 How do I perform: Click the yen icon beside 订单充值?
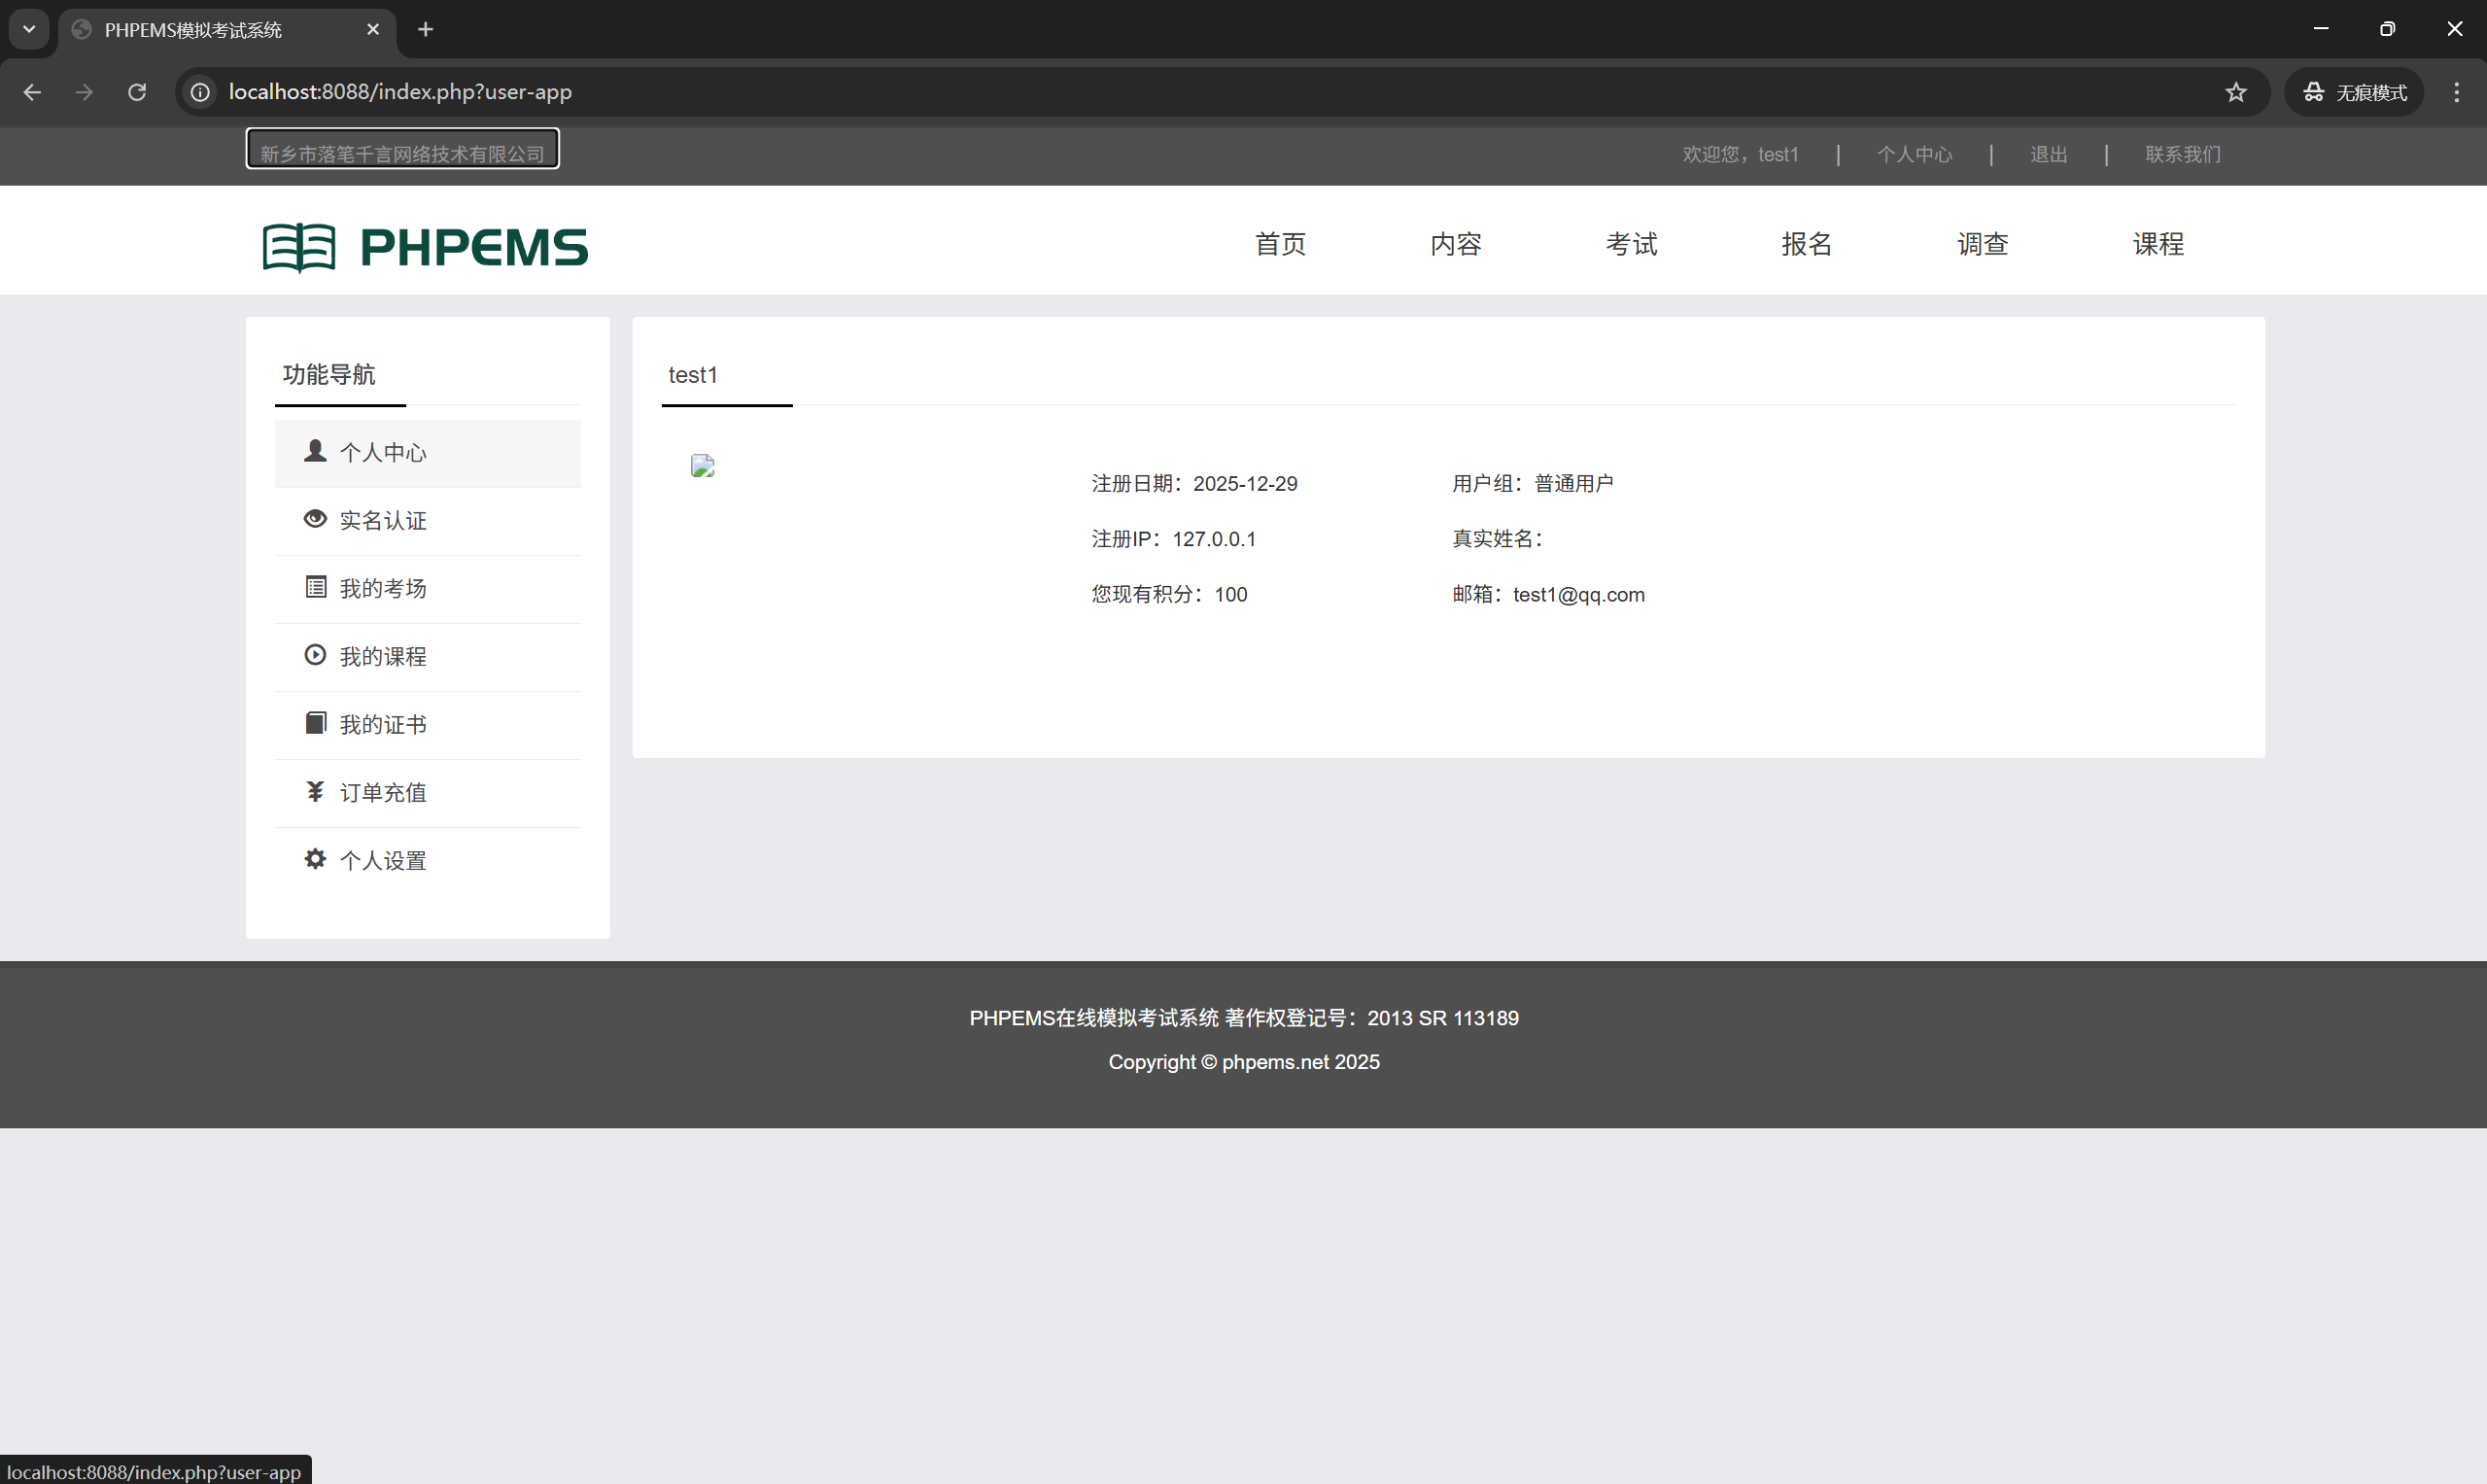[315, 791]
